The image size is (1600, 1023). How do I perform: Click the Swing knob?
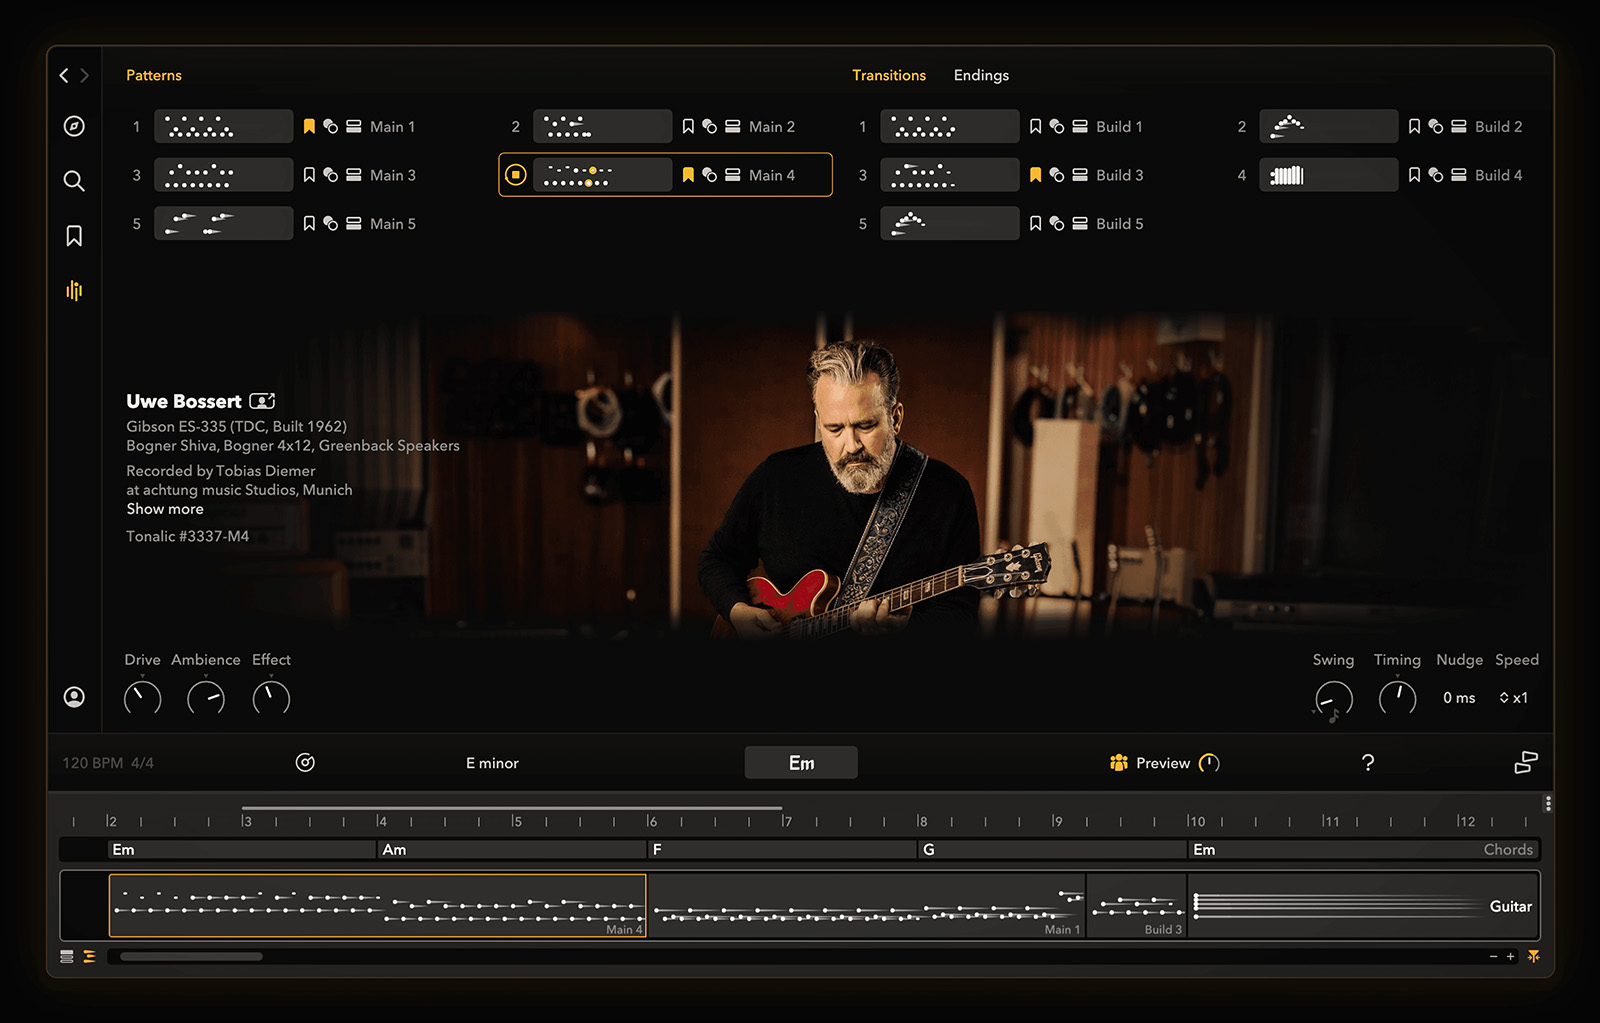pyautogui.click(x=1334, y=699)
